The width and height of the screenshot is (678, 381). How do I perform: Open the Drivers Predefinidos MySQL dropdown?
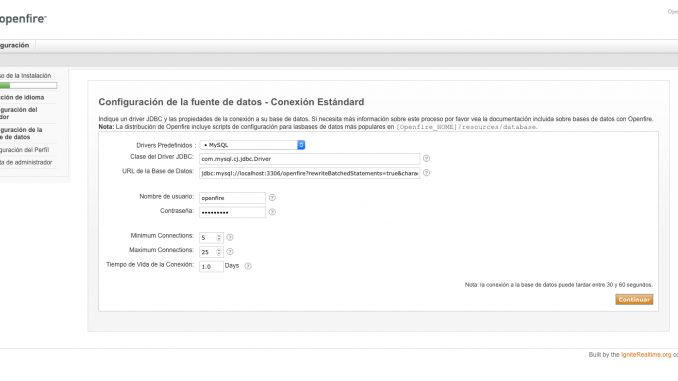click(252, 145)
